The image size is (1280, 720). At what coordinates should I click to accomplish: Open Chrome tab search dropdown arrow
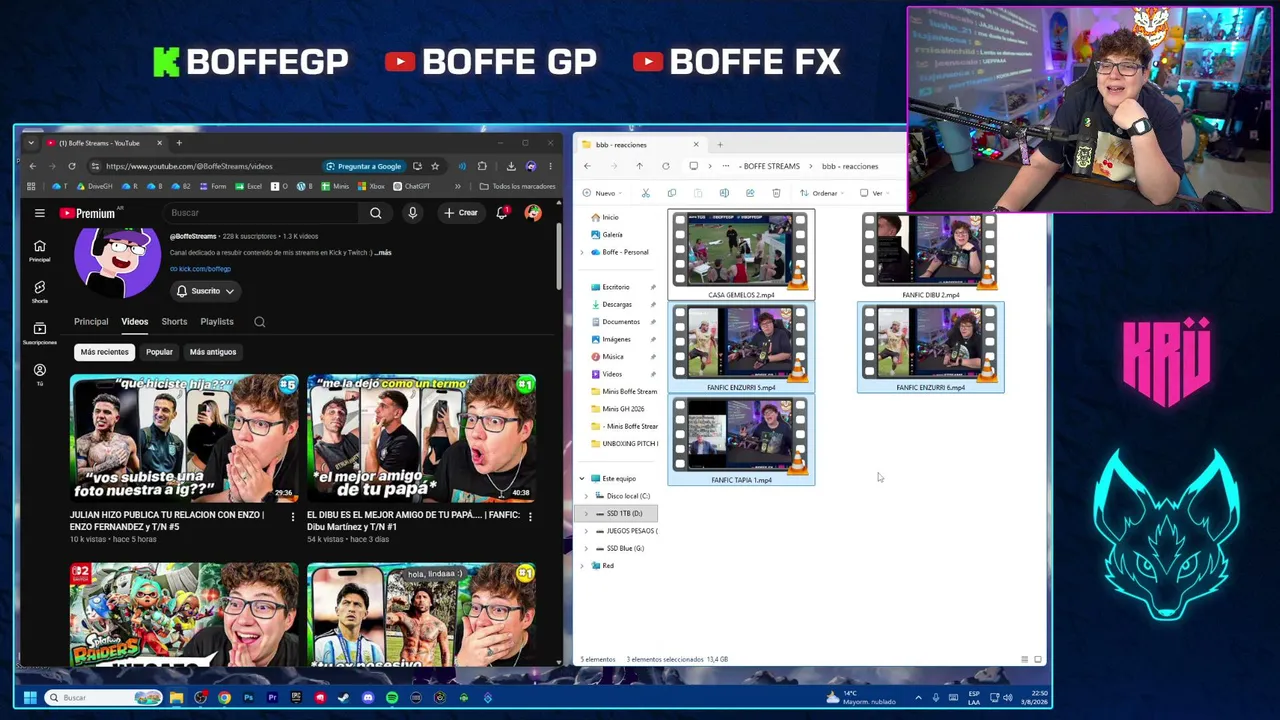pyautogui.click(x=31, y=143)
